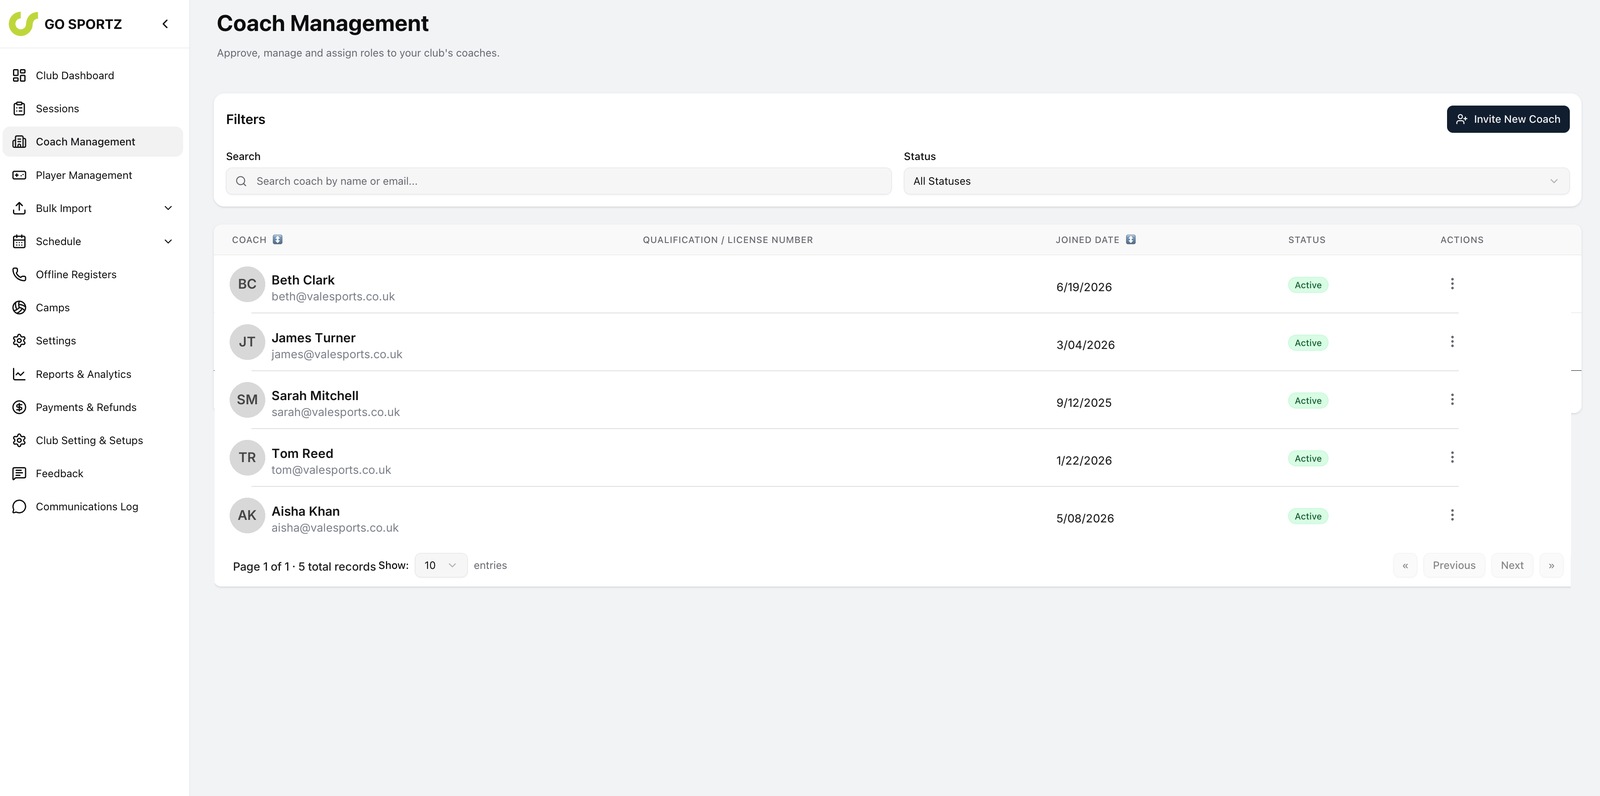The width and height of the screenshot is (1600, 796).
Task: Open the Feedback menu item
Action: (93, 473)
